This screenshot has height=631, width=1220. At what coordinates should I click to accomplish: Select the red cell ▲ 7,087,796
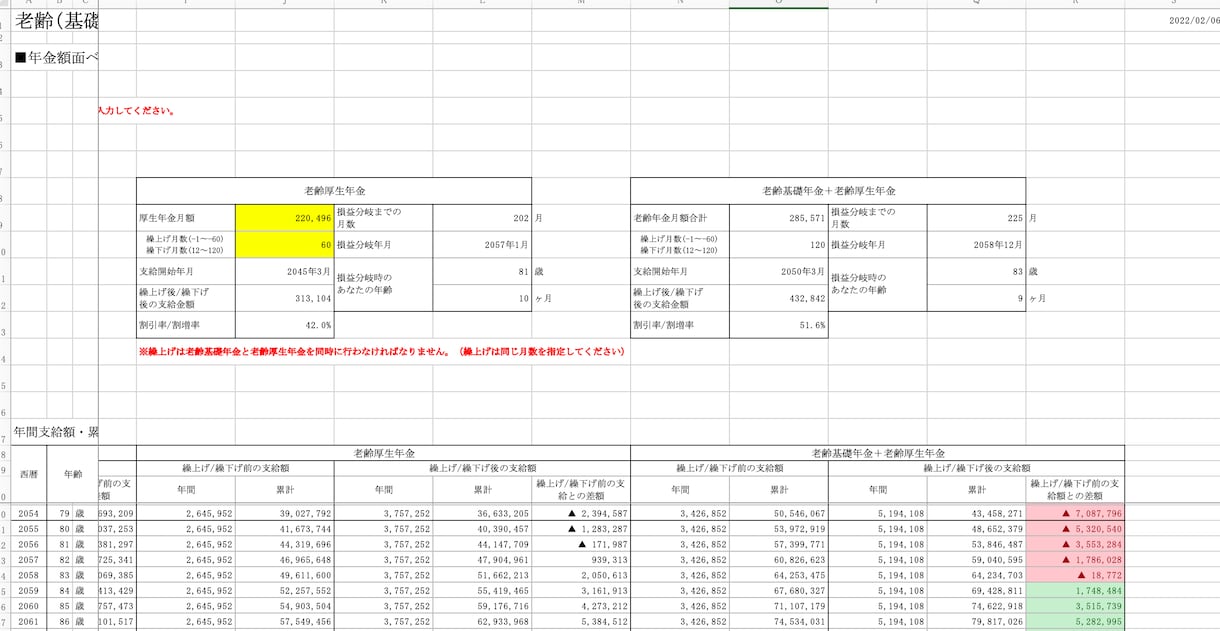point(1075,513)
